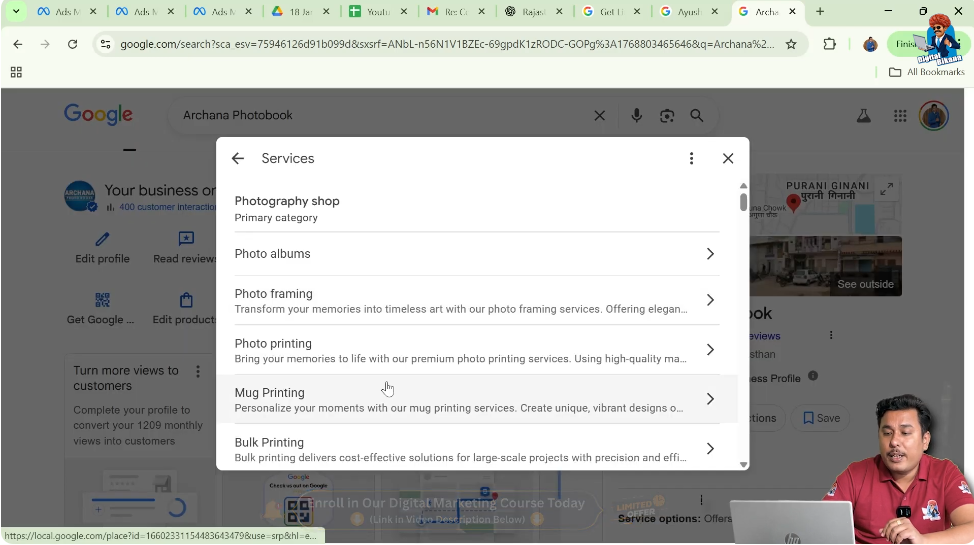Click the Mug Printing service title

point(270,393)
